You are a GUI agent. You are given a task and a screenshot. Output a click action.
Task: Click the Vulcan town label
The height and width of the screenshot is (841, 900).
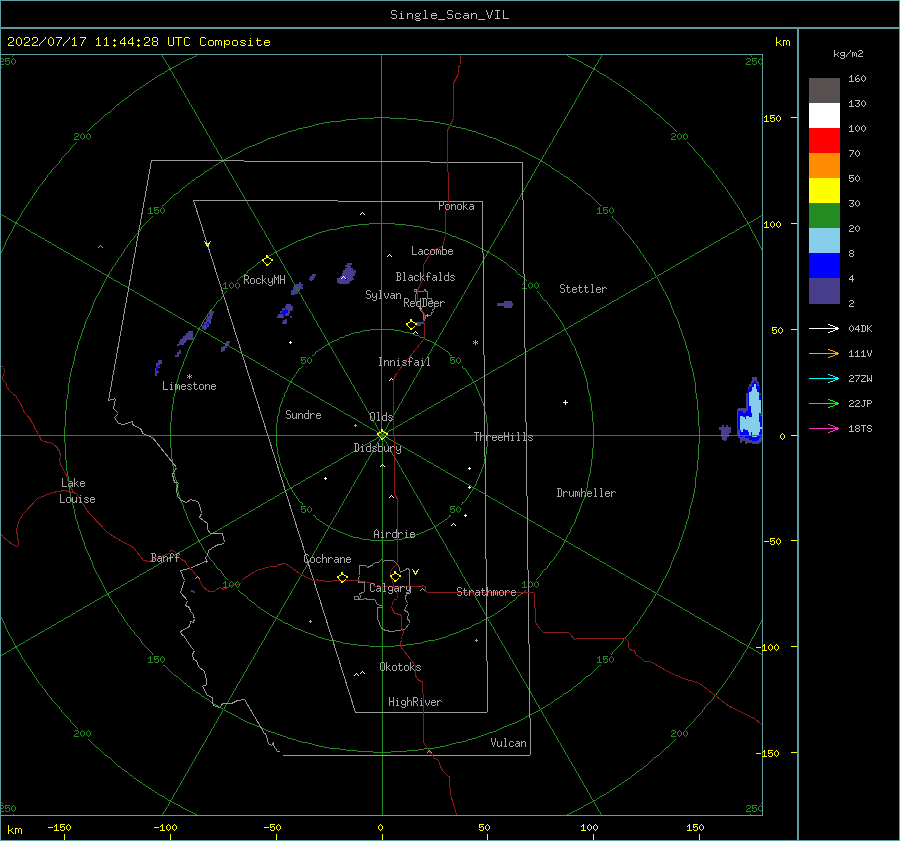(508, 743)
